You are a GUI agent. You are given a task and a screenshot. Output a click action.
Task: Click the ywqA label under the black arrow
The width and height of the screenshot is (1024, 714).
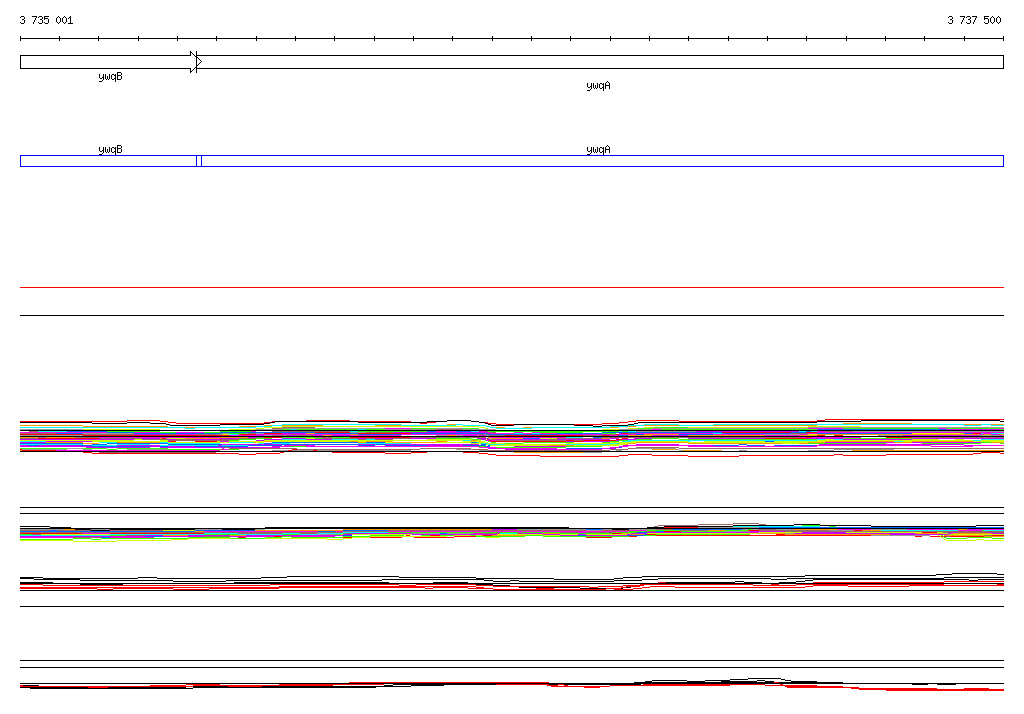coord(598,86)
